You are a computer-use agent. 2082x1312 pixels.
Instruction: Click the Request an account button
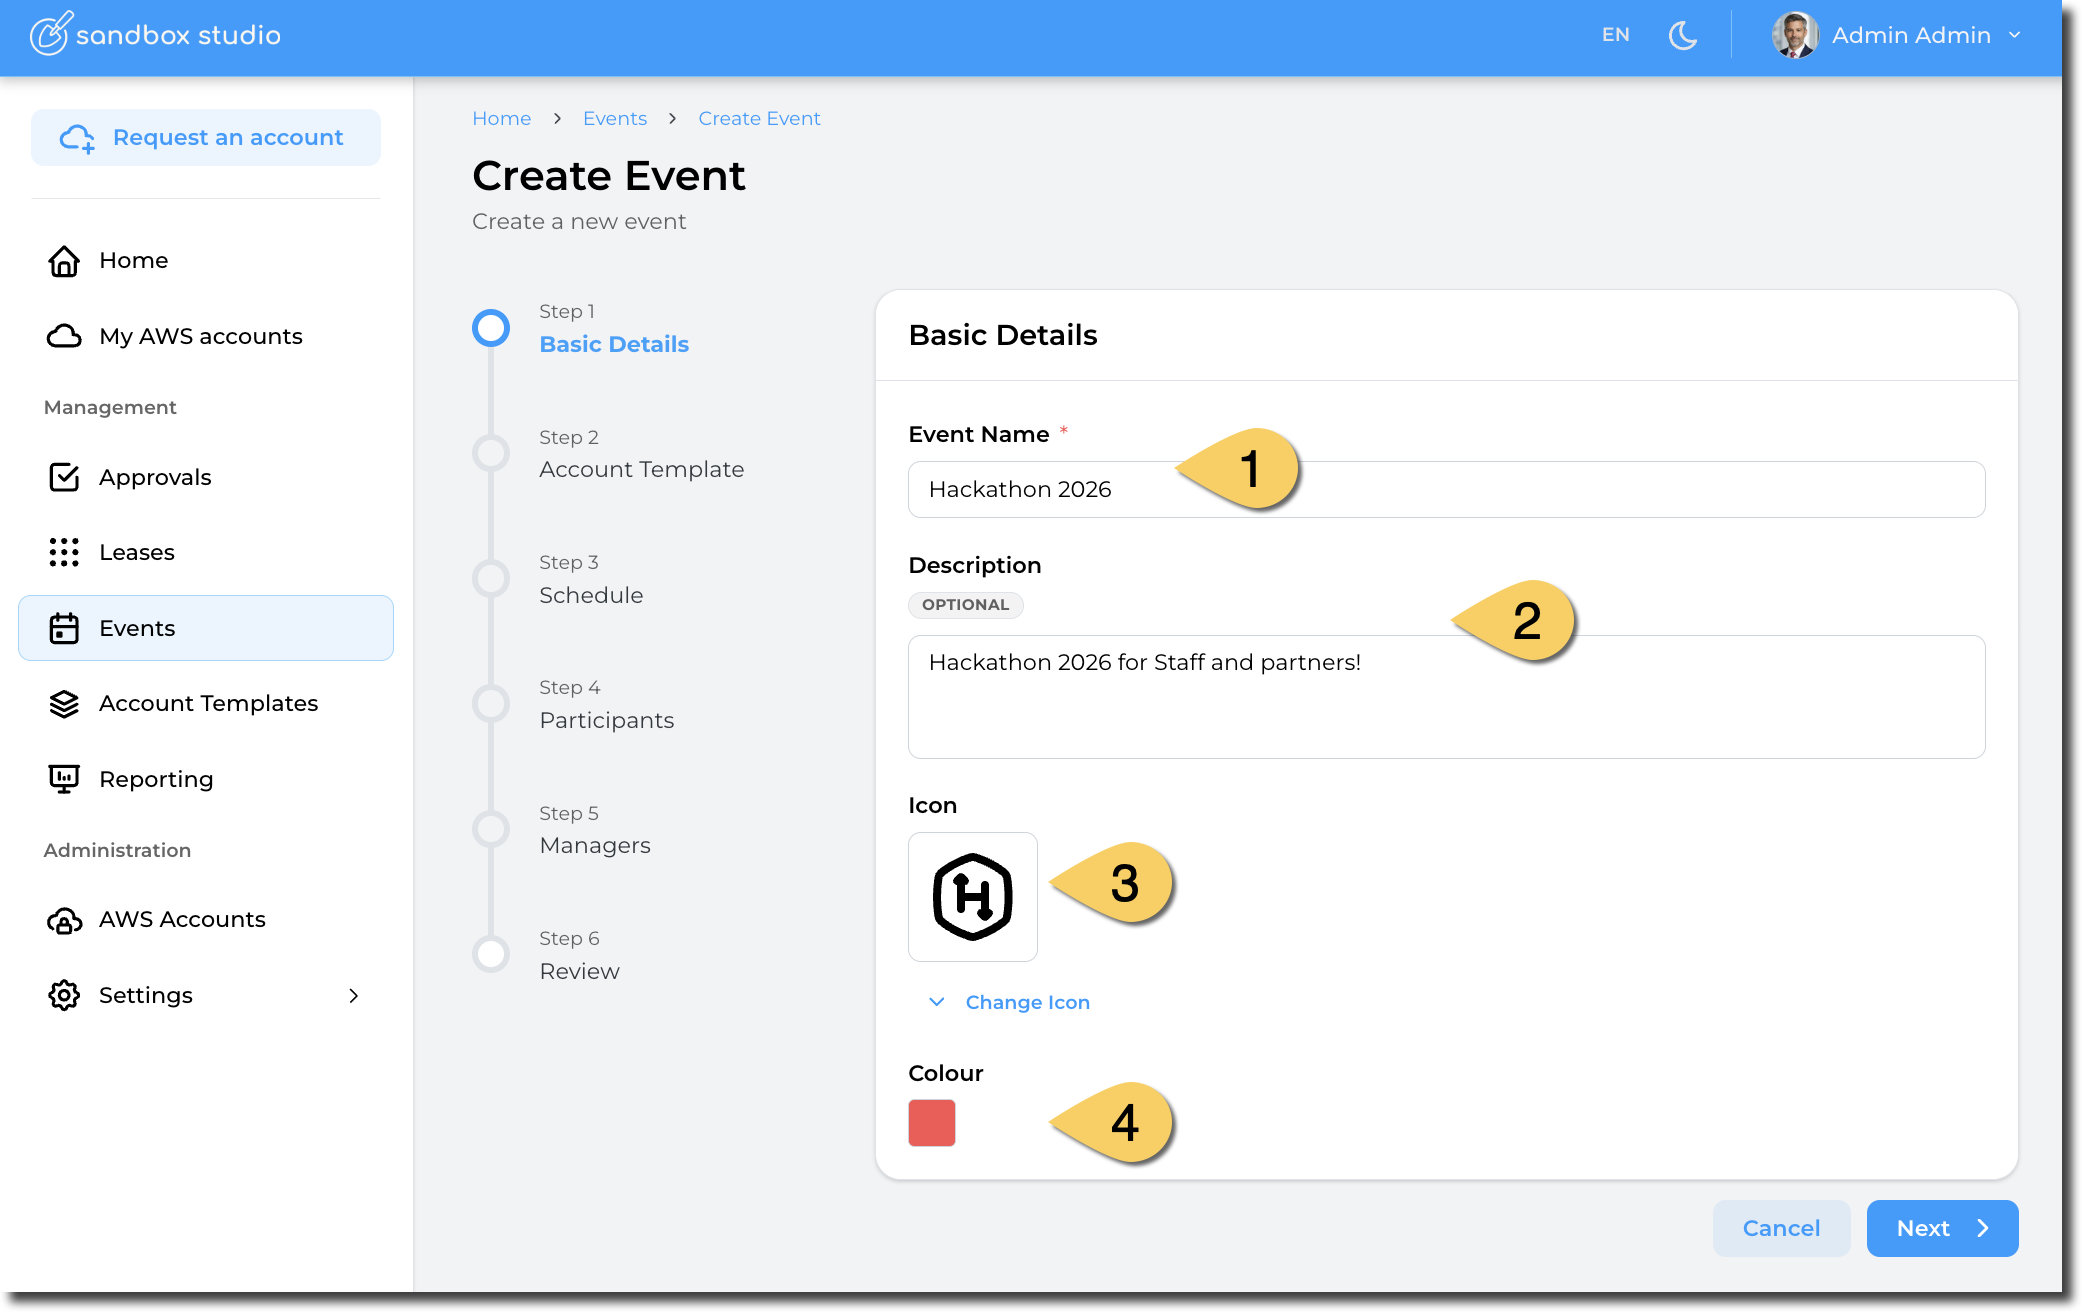[206, 138]
